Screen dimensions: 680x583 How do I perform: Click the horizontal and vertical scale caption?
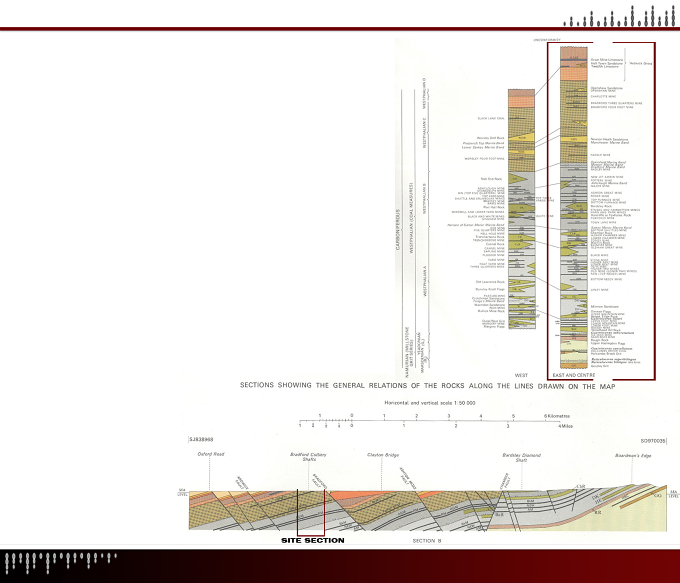(430, 403)
